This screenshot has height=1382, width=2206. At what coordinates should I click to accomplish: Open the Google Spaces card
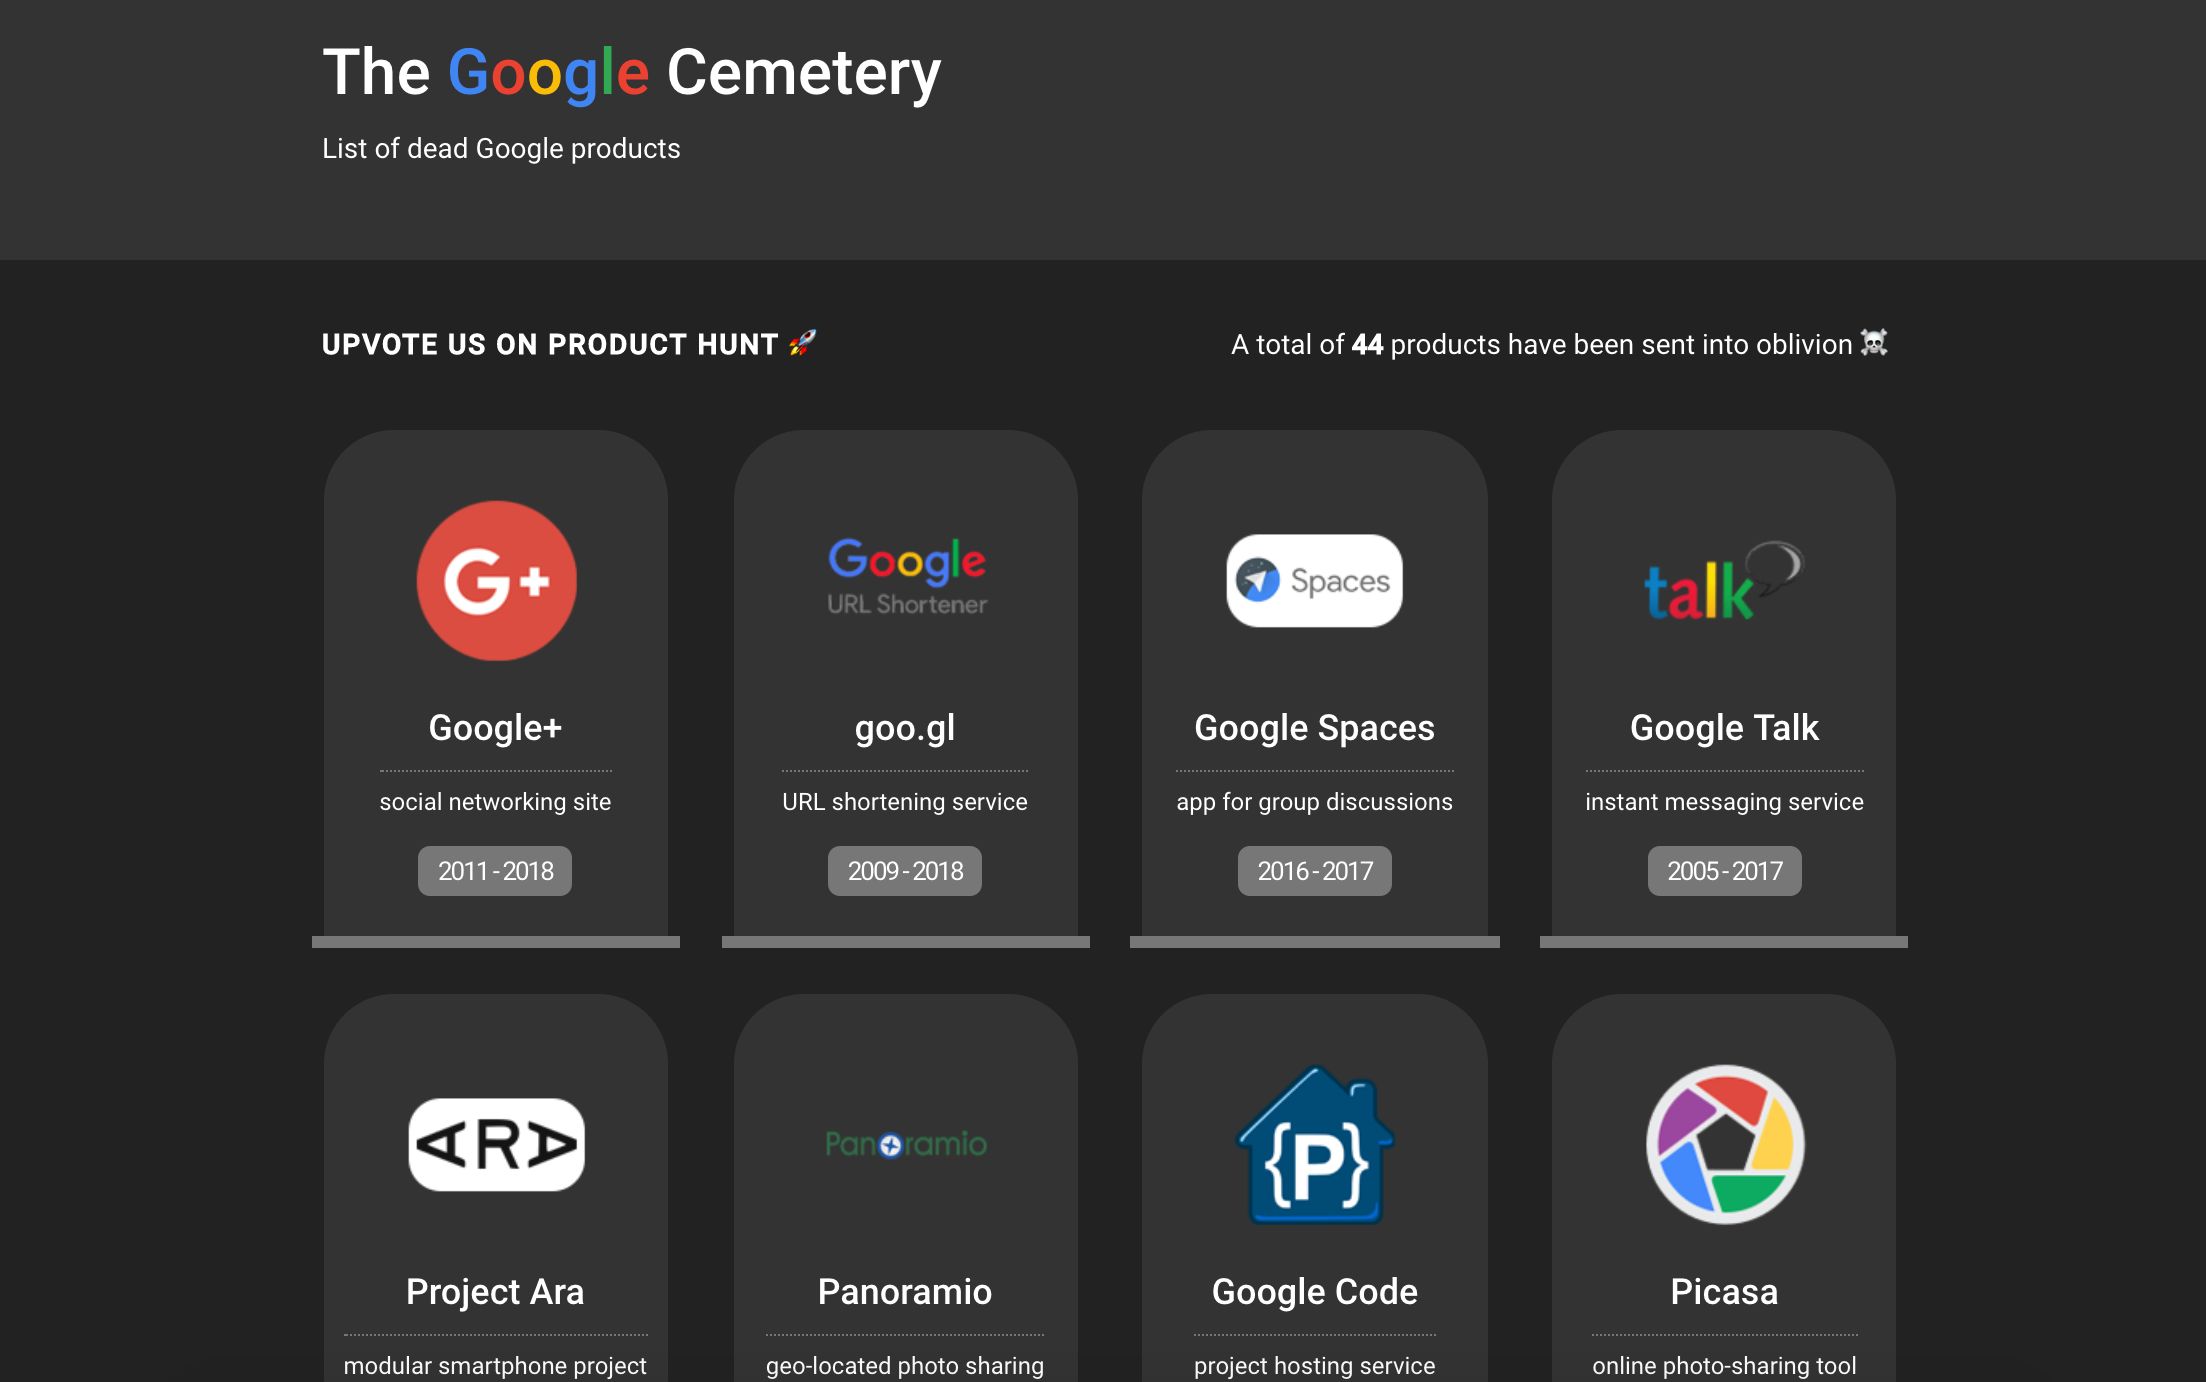tap(1313, 690)
